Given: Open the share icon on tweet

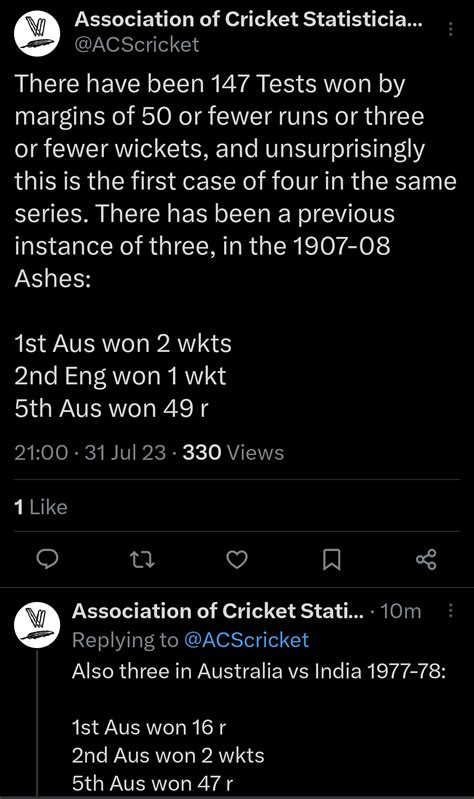Looking at the screenshot, I should pyautogui.click(x=426, y=560).
